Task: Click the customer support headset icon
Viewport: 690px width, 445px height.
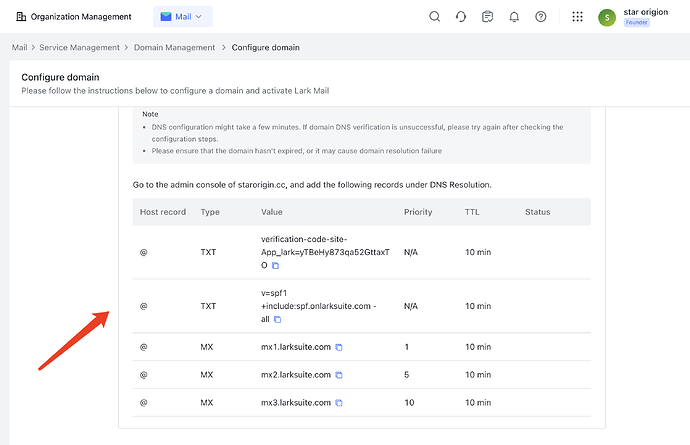Action: [461, 17]
